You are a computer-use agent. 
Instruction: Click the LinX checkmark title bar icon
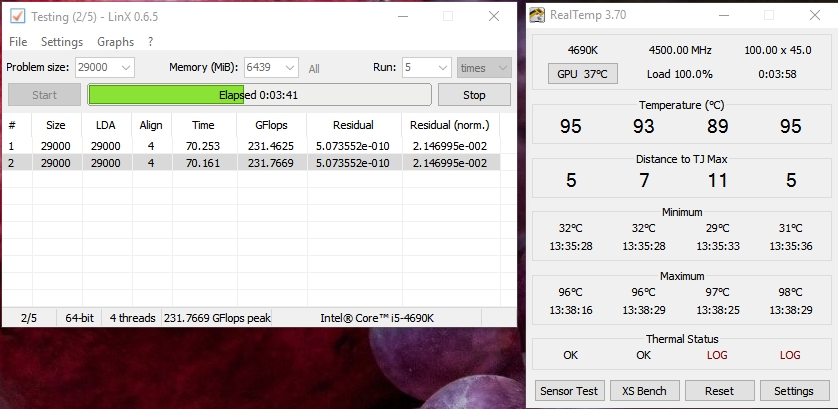point(17,16)
